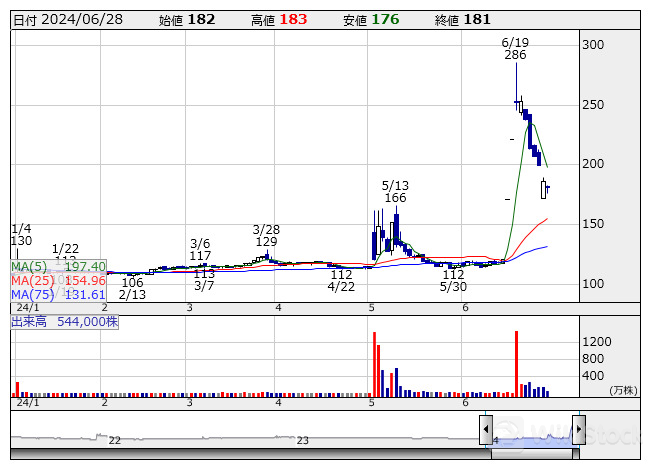The image size is (653, 470).
Task: Click the 22 year marker in the navigator
Action: 115,440
